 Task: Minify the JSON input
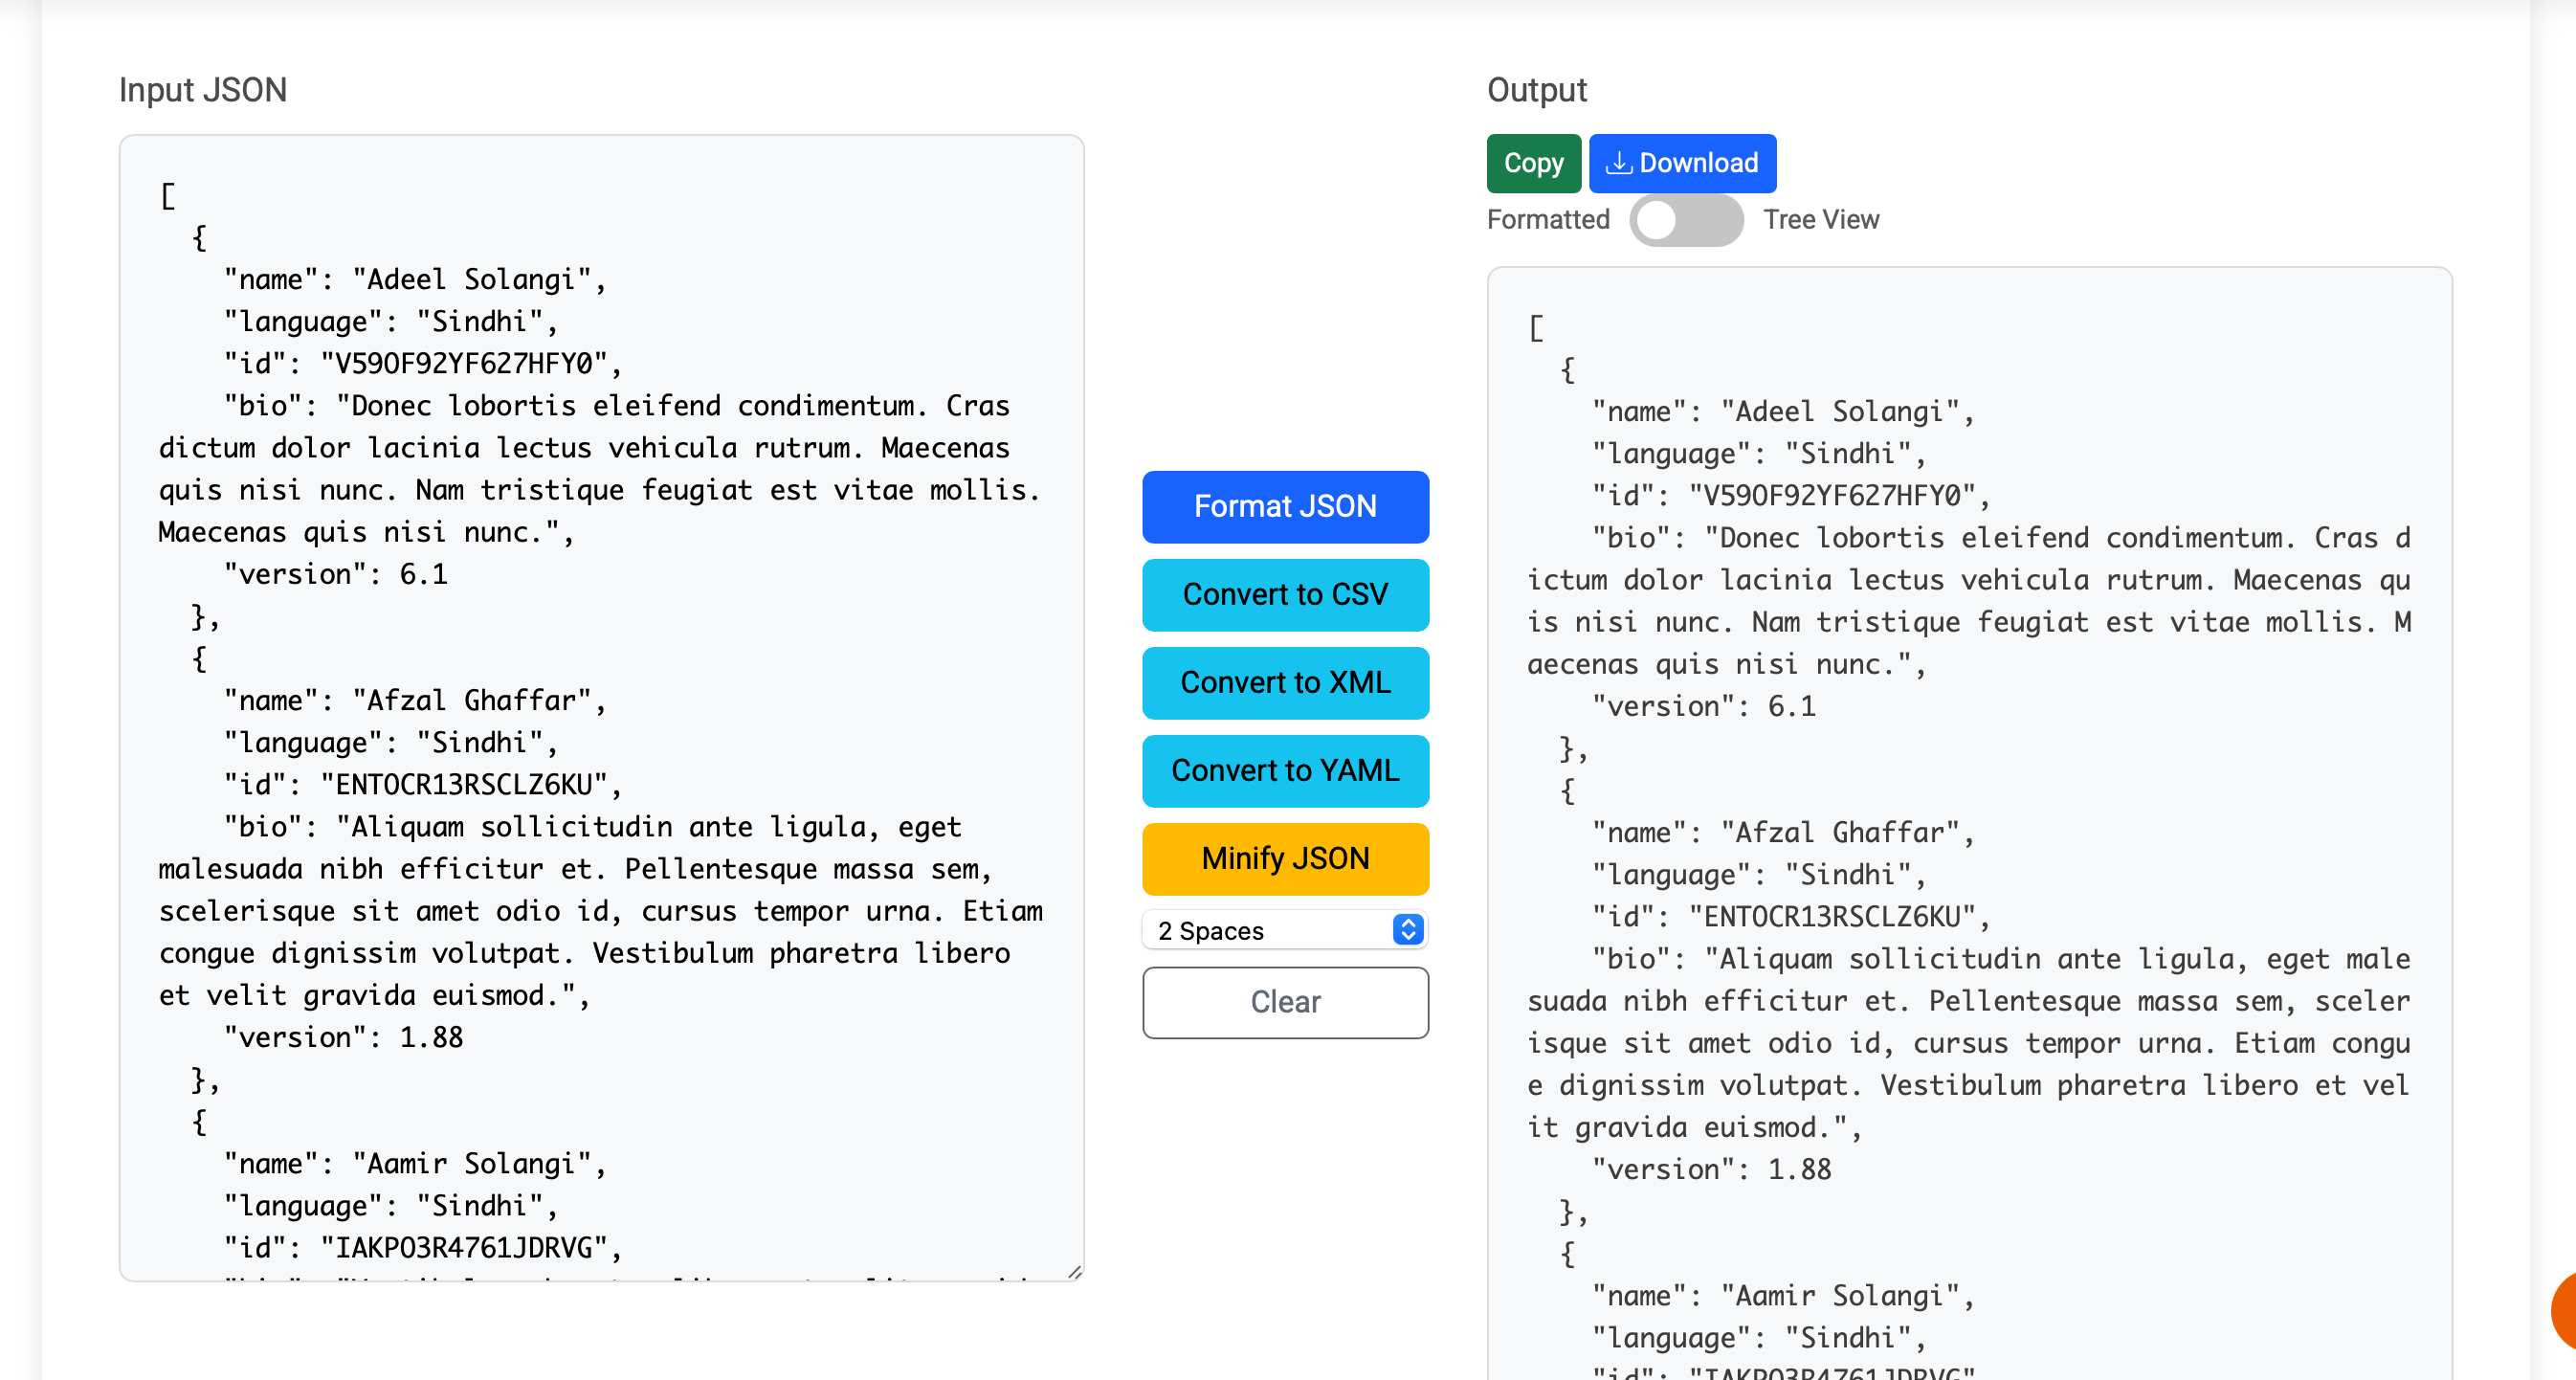[x=1285, y=859]
